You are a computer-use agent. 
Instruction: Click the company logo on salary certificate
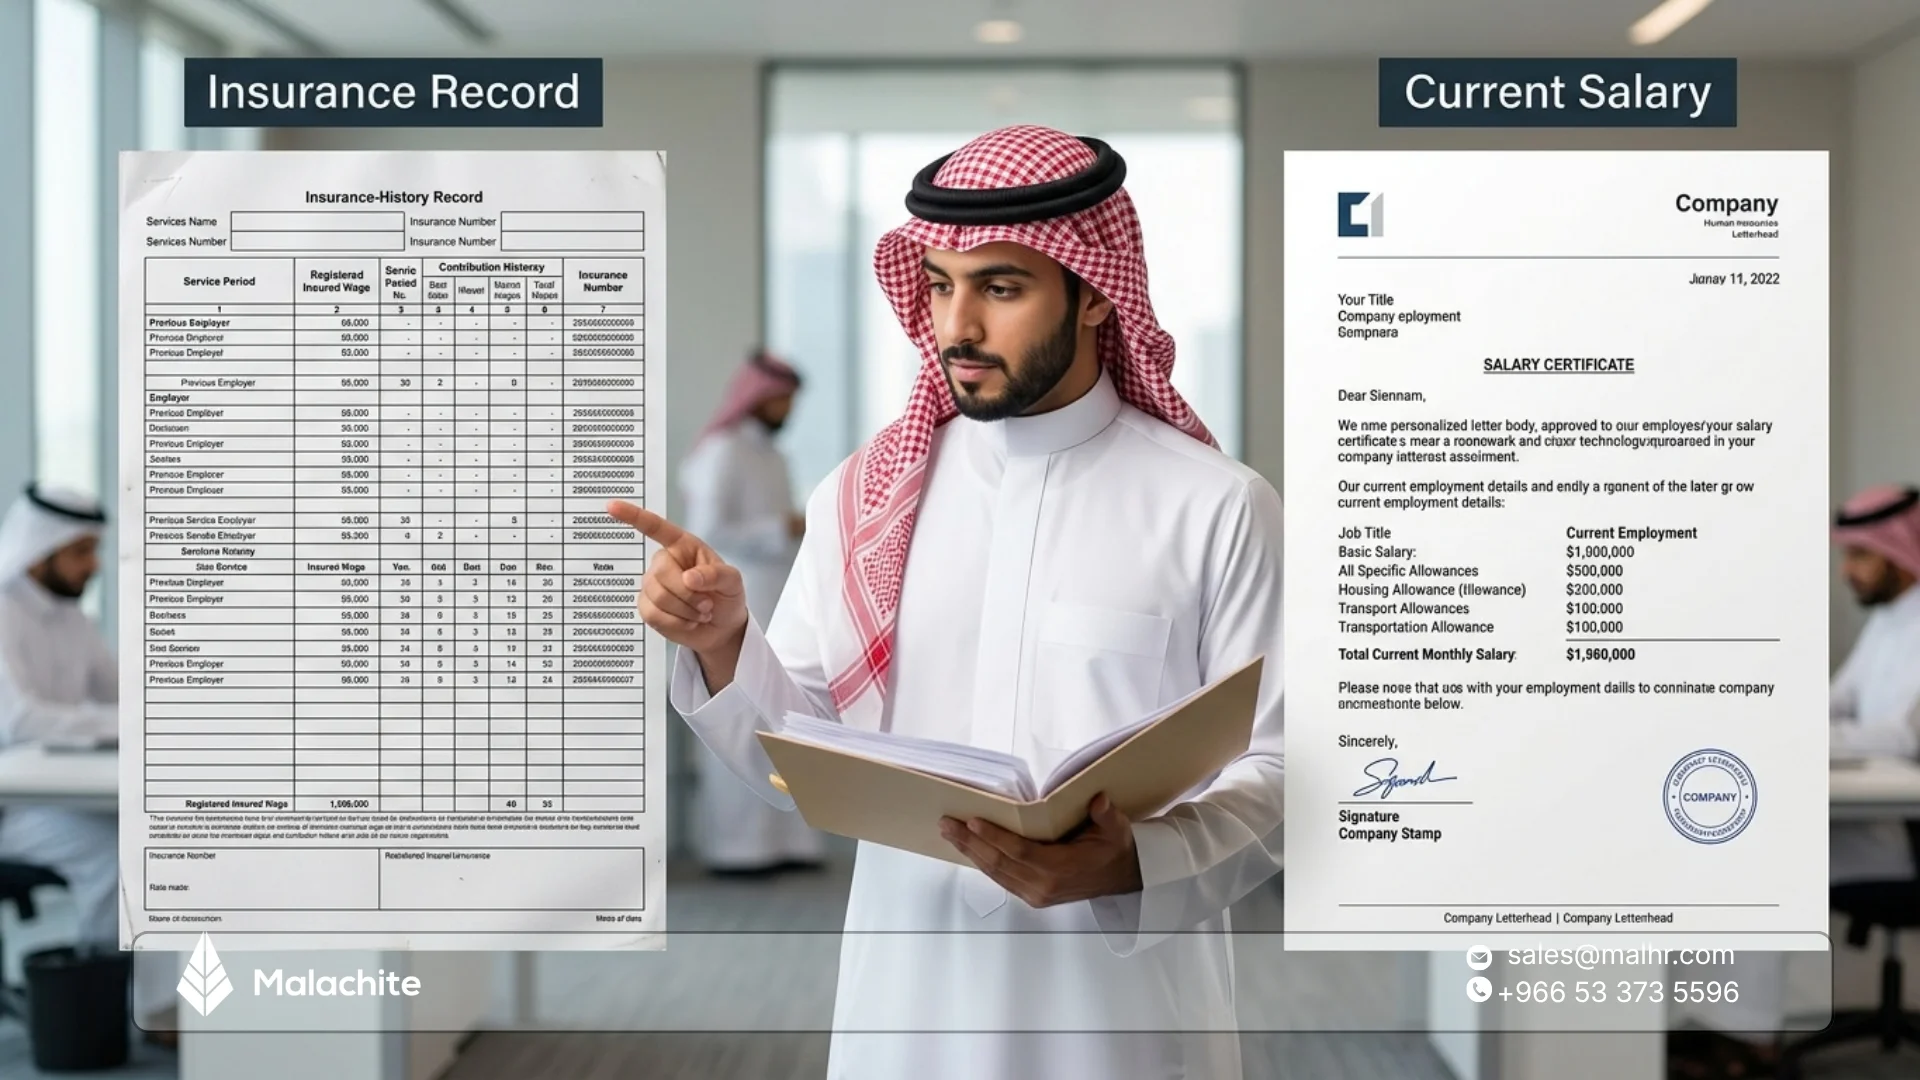point(1360,214)
